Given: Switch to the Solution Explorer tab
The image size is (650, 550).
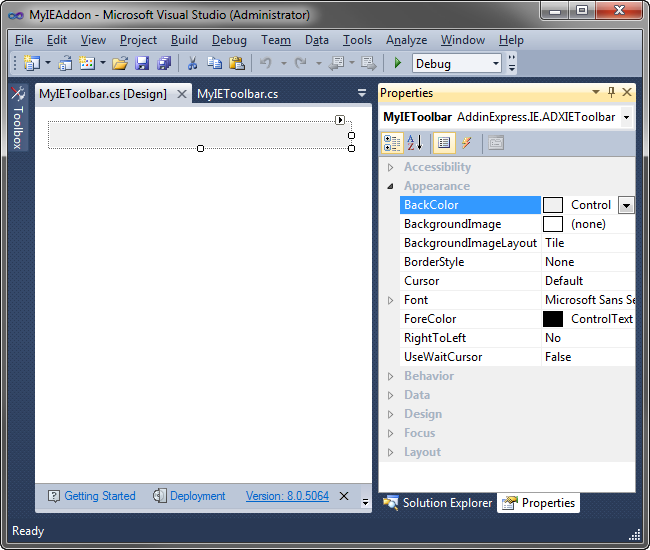Looking at the screenshot, I should tap(438, 503).
